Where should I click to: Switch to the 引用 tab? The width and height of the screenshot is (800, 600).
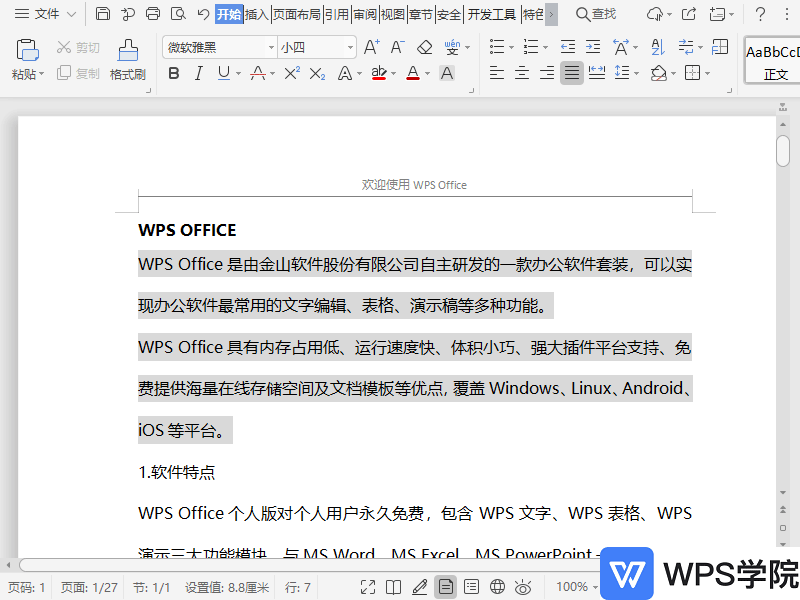click(337, 14)
